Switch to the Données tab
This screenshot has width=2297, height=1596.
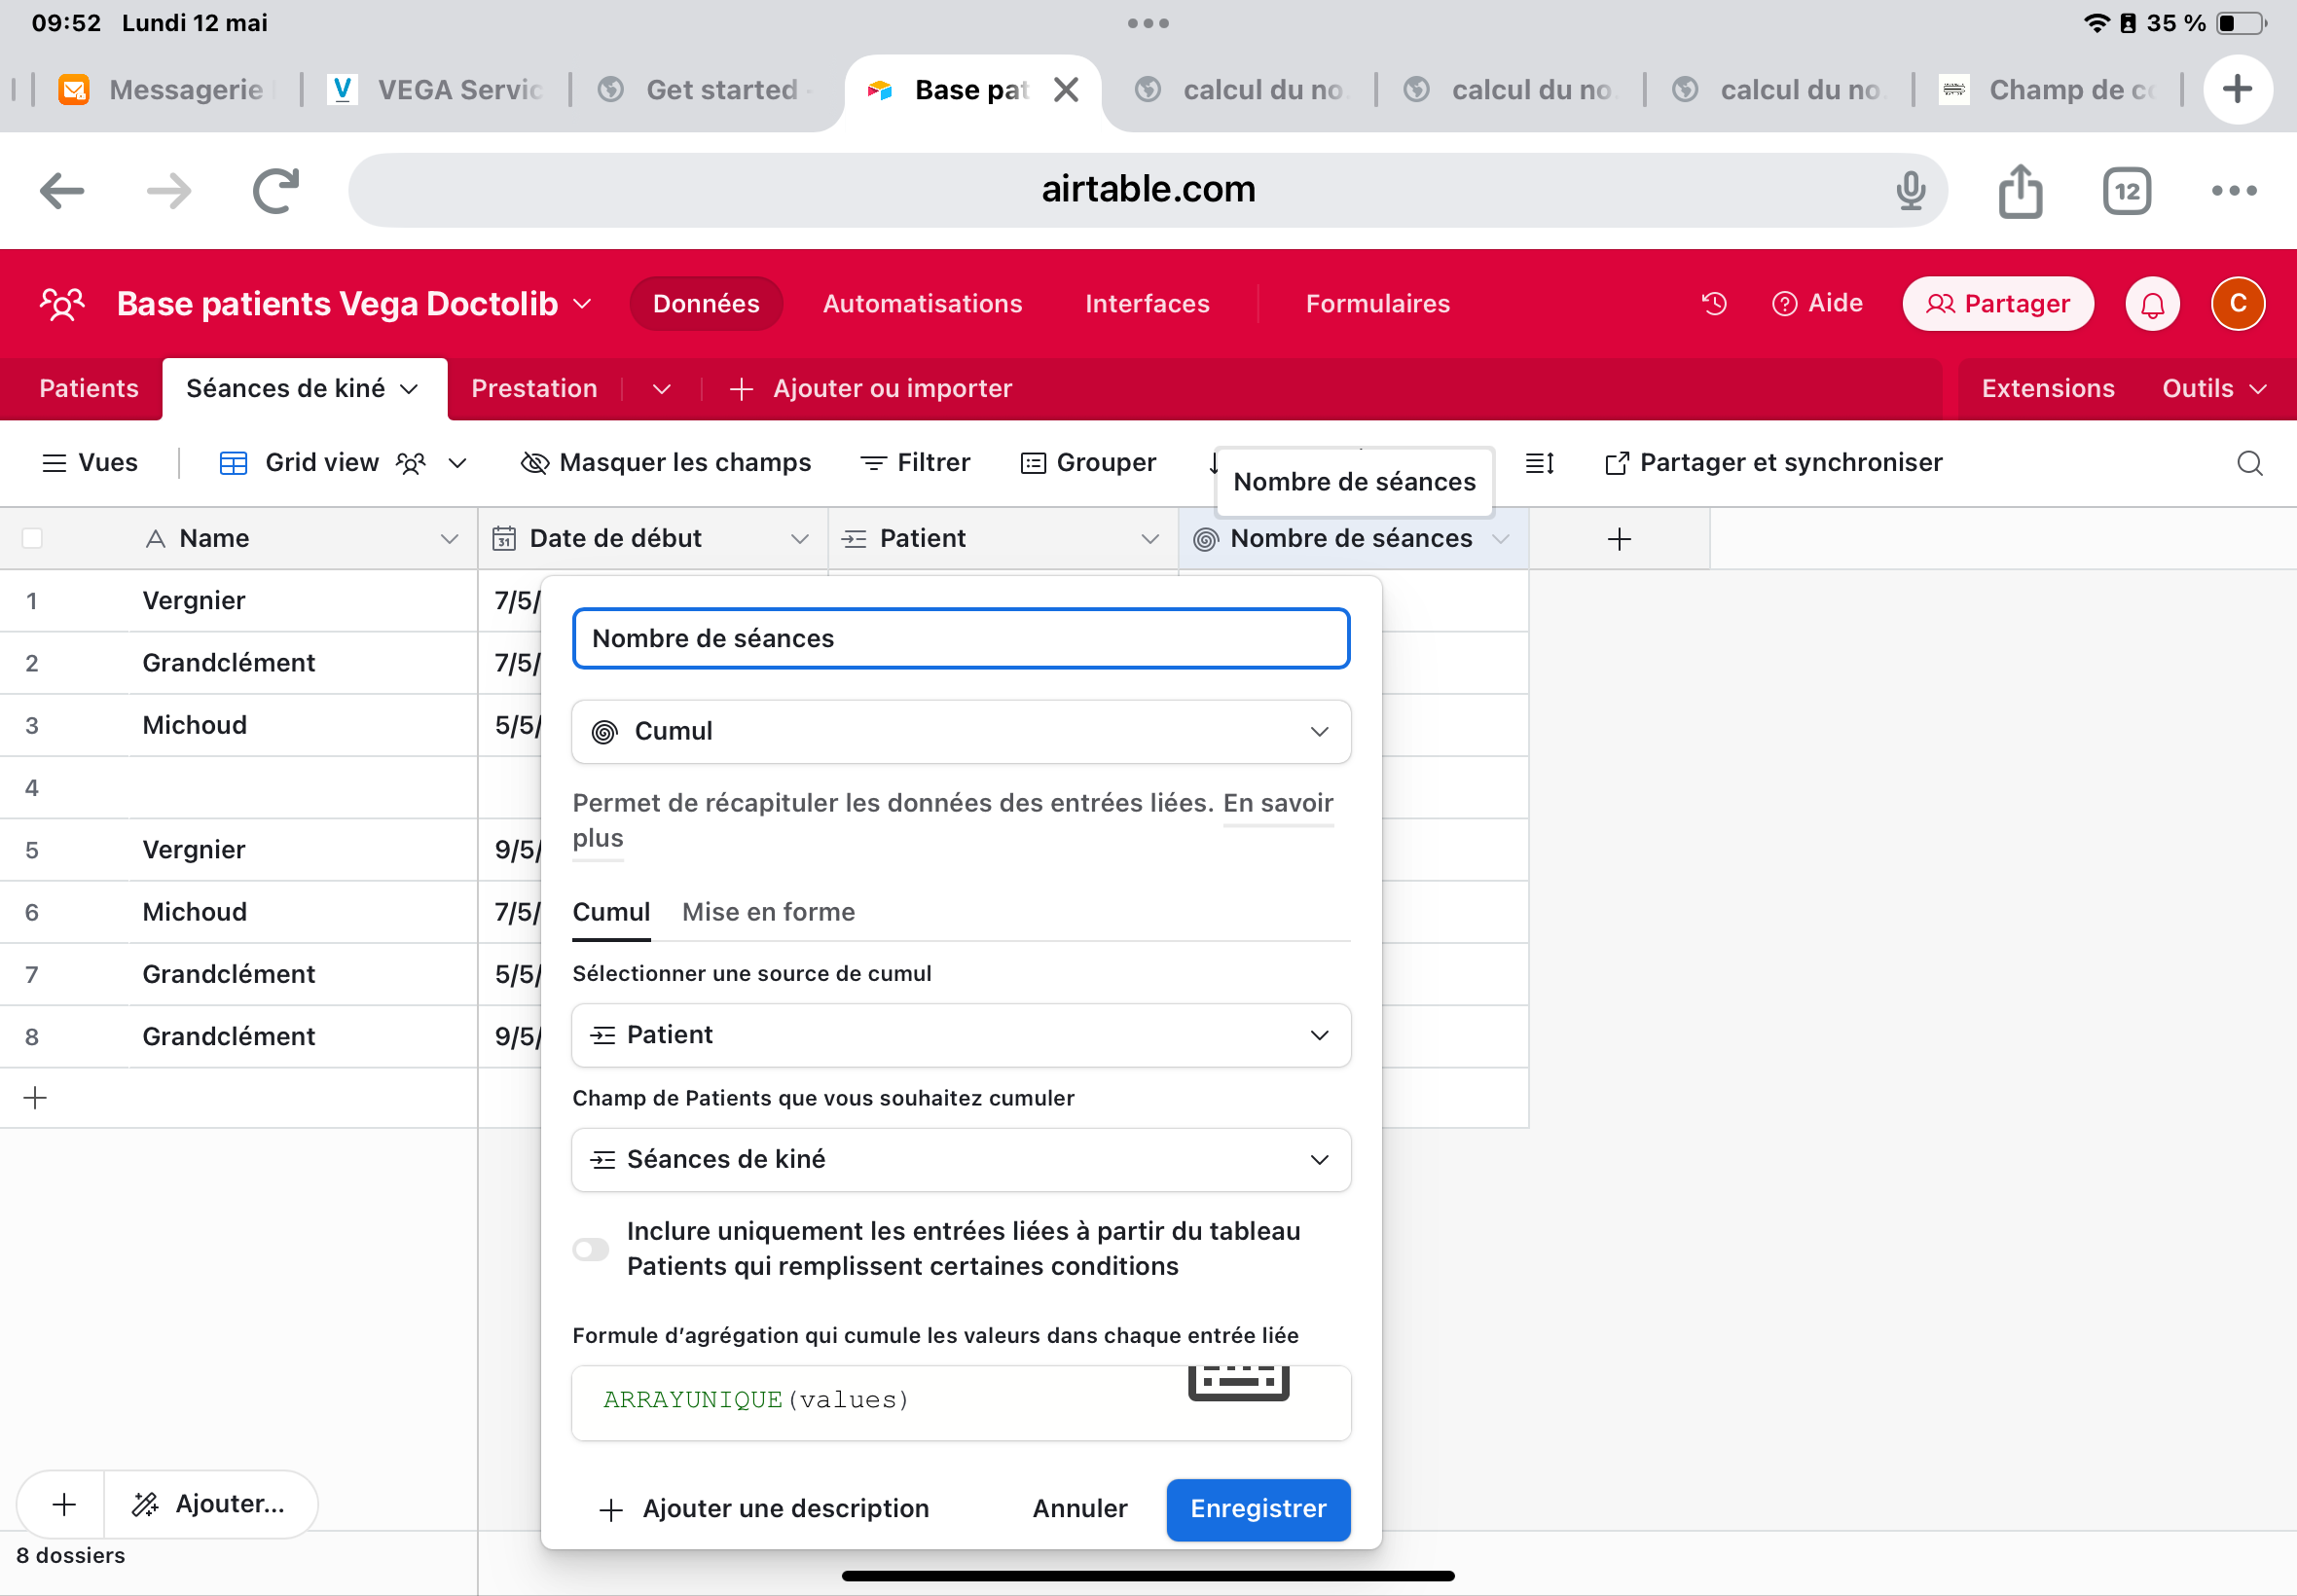point(706,303)
